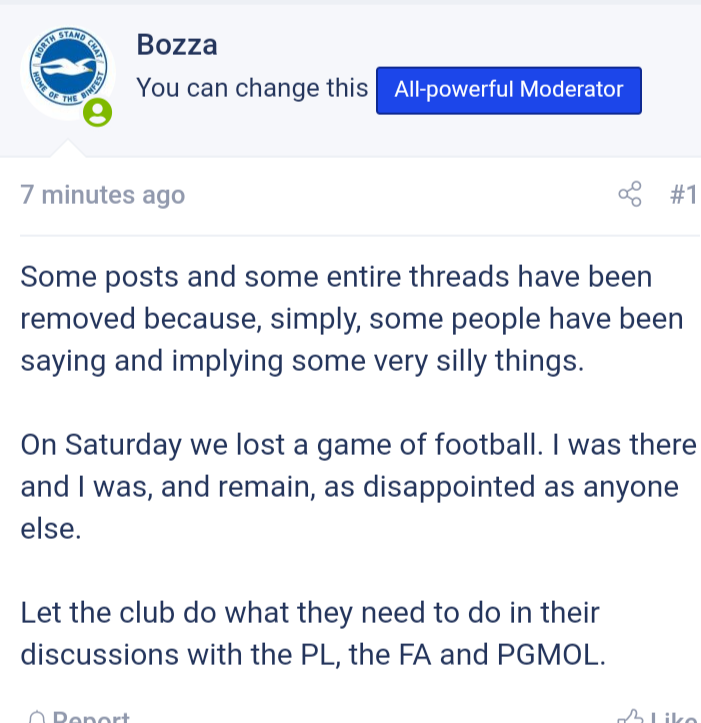The height and width of the screenshot is (723, 701).
Task: Click the paragraph starting 'On Saturday we lost'
Action: click(358, 486)
